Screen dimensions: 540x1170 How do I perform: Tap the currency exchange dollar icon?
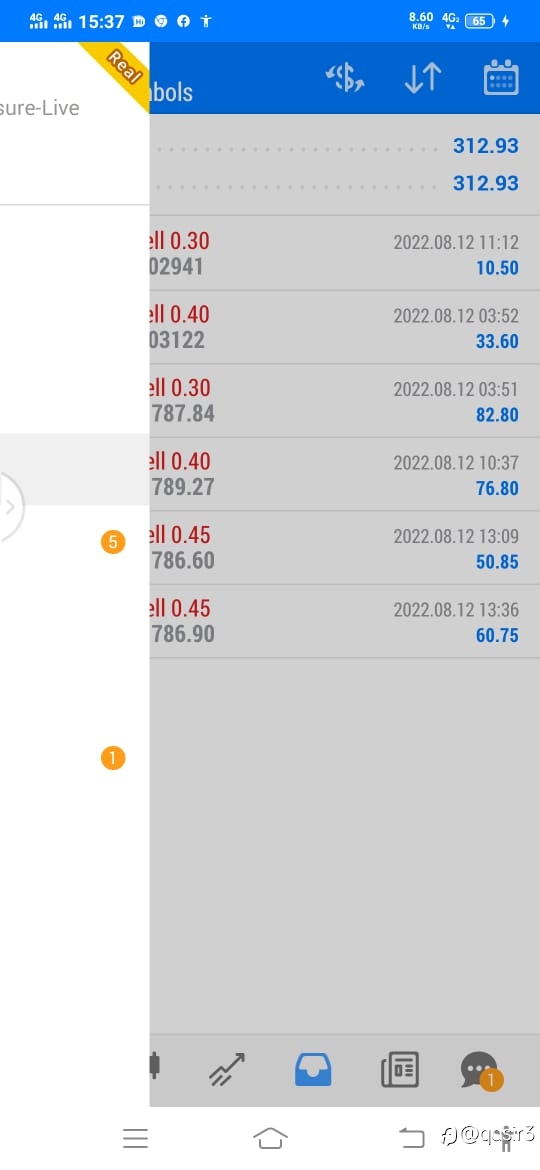tap(345, 78)
